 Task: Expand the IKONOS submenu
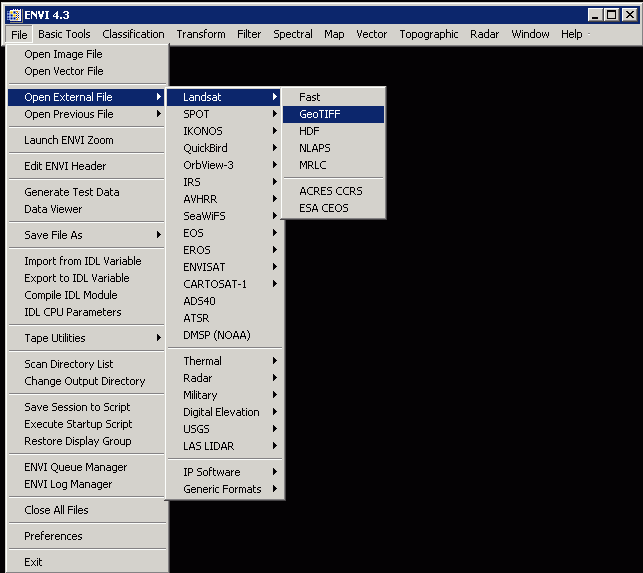point(224,131)
